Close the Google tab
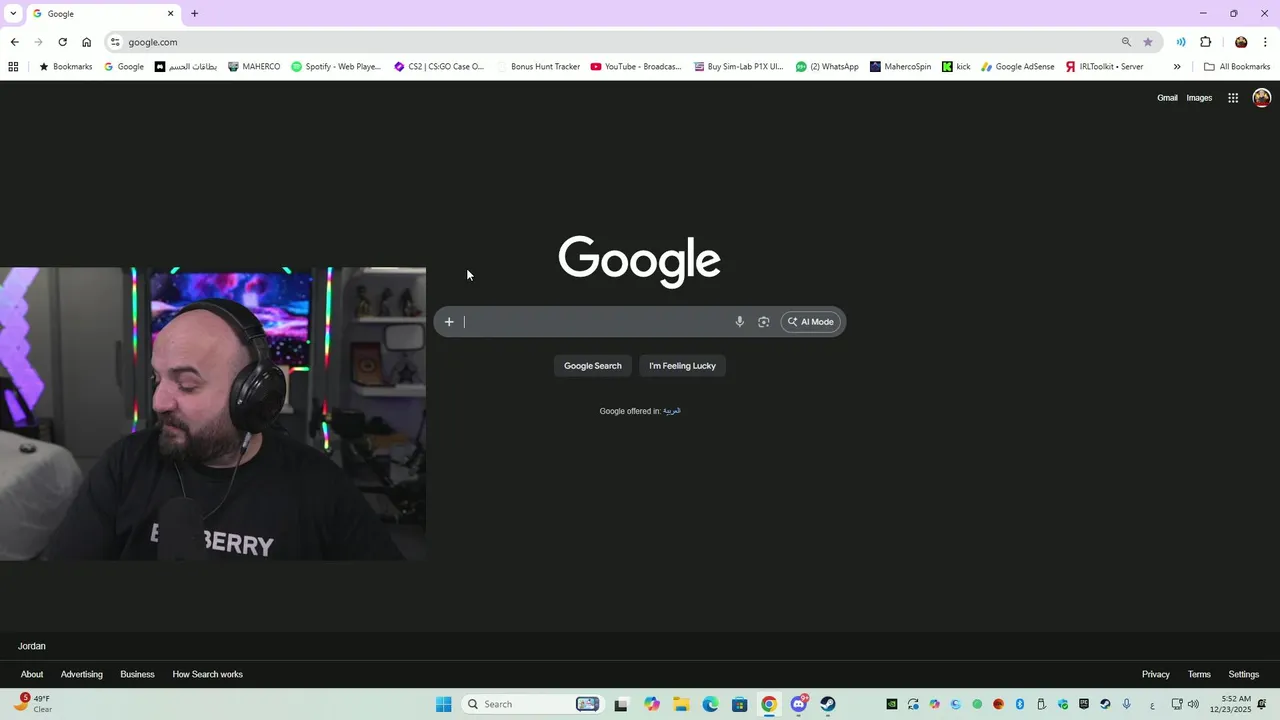This screenshot has height=720, width=1280. 170,14
